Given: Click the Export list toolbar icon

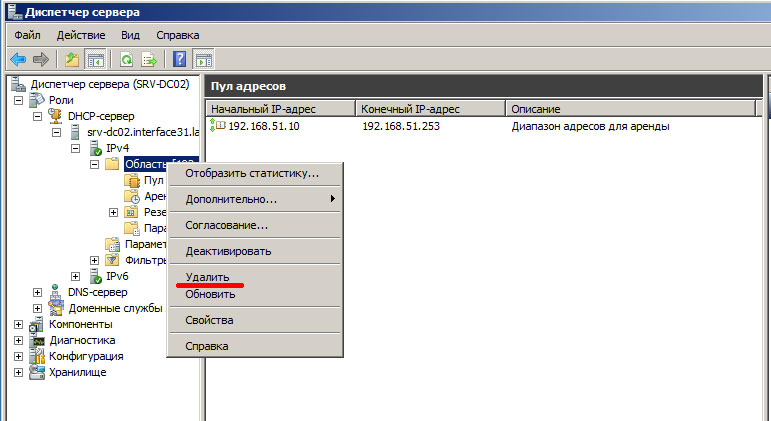Looking at the screenshot, I should 149,60.
